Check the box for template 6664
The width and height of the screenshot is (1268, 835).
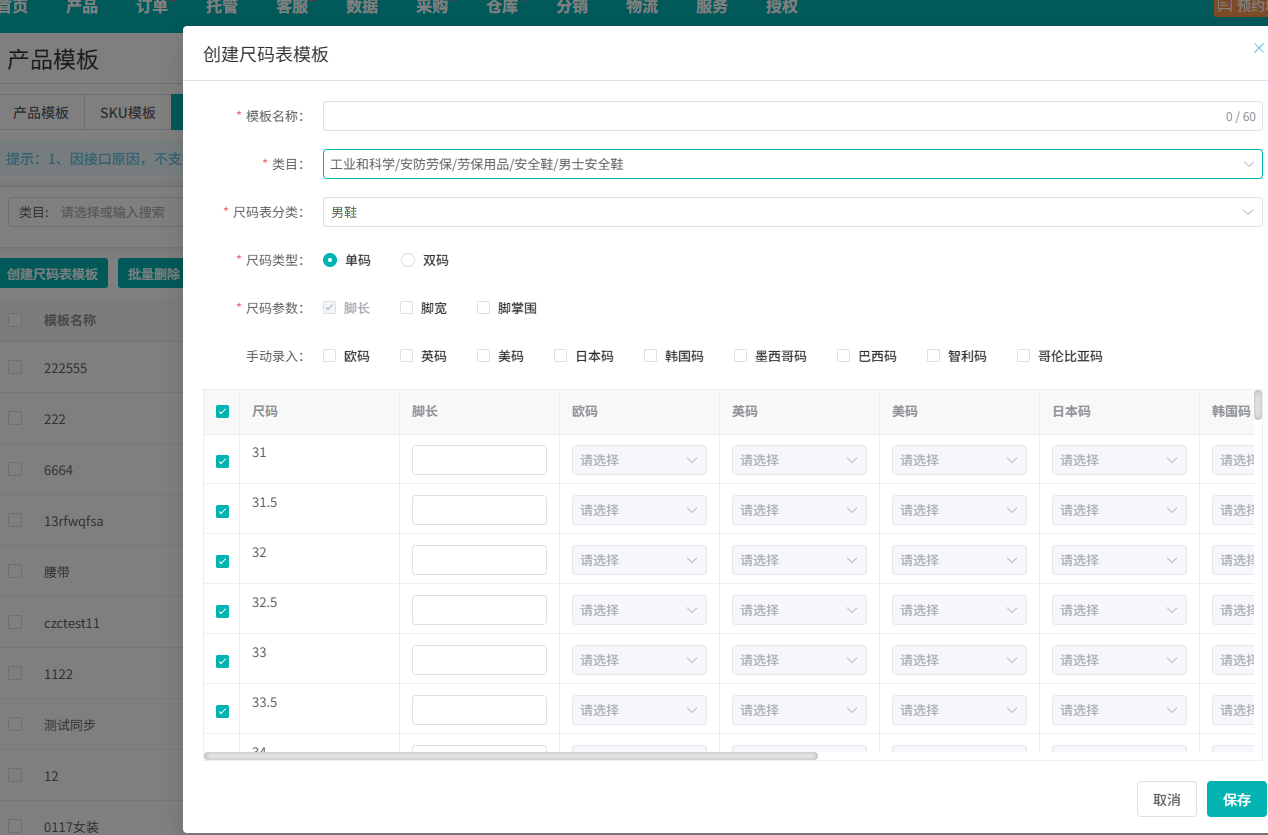15,469
